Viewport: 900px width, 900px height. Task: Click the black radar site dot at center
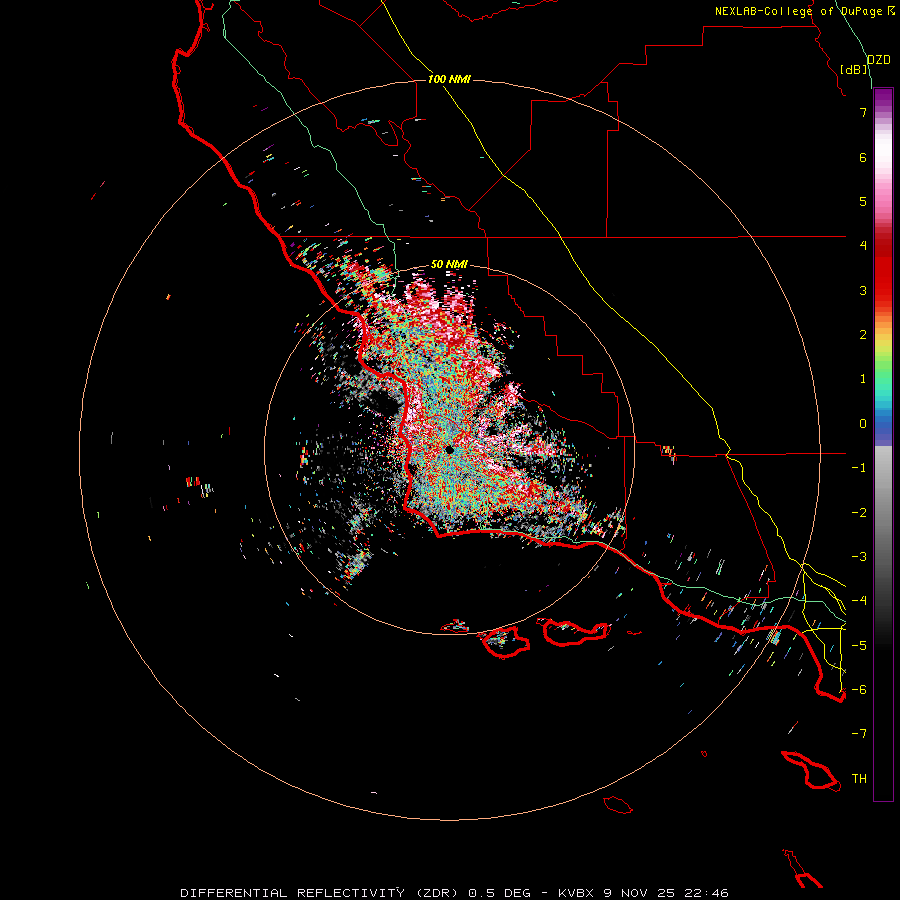click(x=449, y=449)
